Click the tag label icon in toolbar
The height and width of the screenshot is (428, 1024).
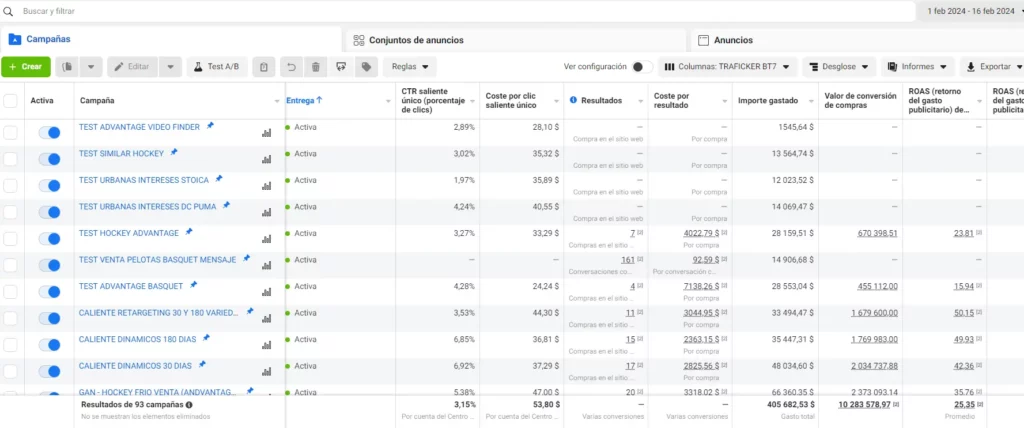[367, 67]
